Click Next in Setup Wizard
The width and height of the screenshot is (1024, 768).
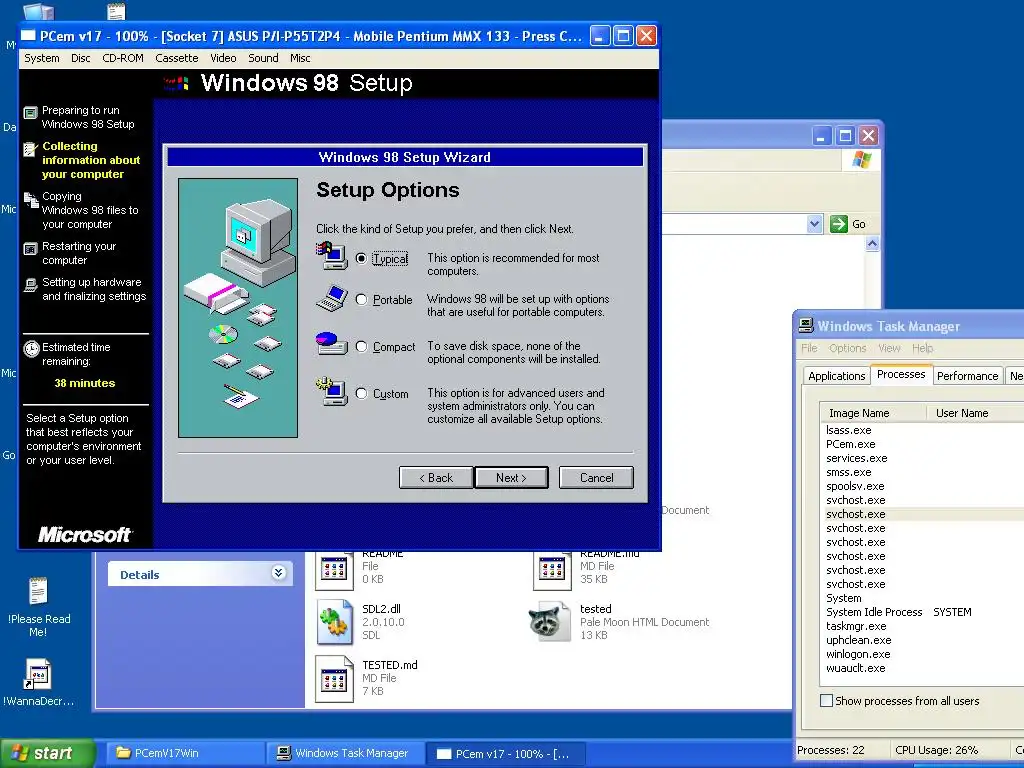coord(511,477)
